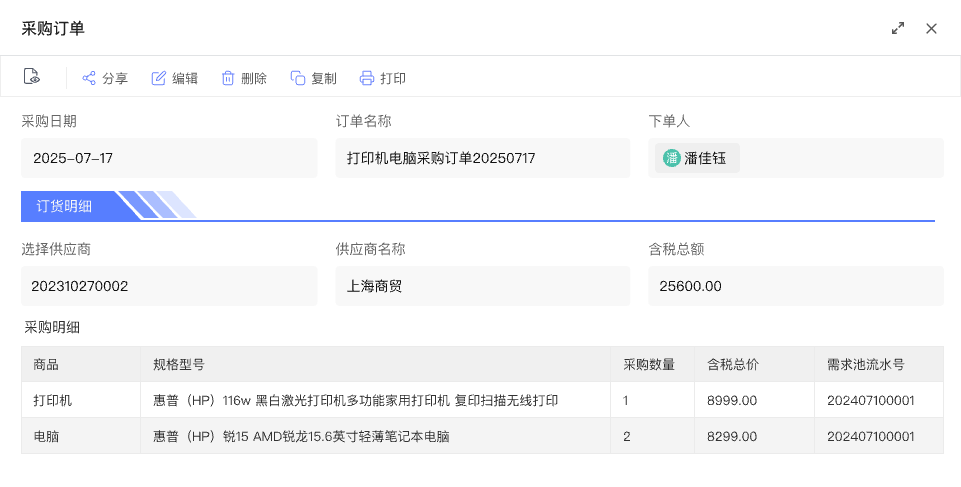Click the 含税总额 field 25600.00
Image resolution: width=961 pixels, height=487 pixels.
coord(796,286)
